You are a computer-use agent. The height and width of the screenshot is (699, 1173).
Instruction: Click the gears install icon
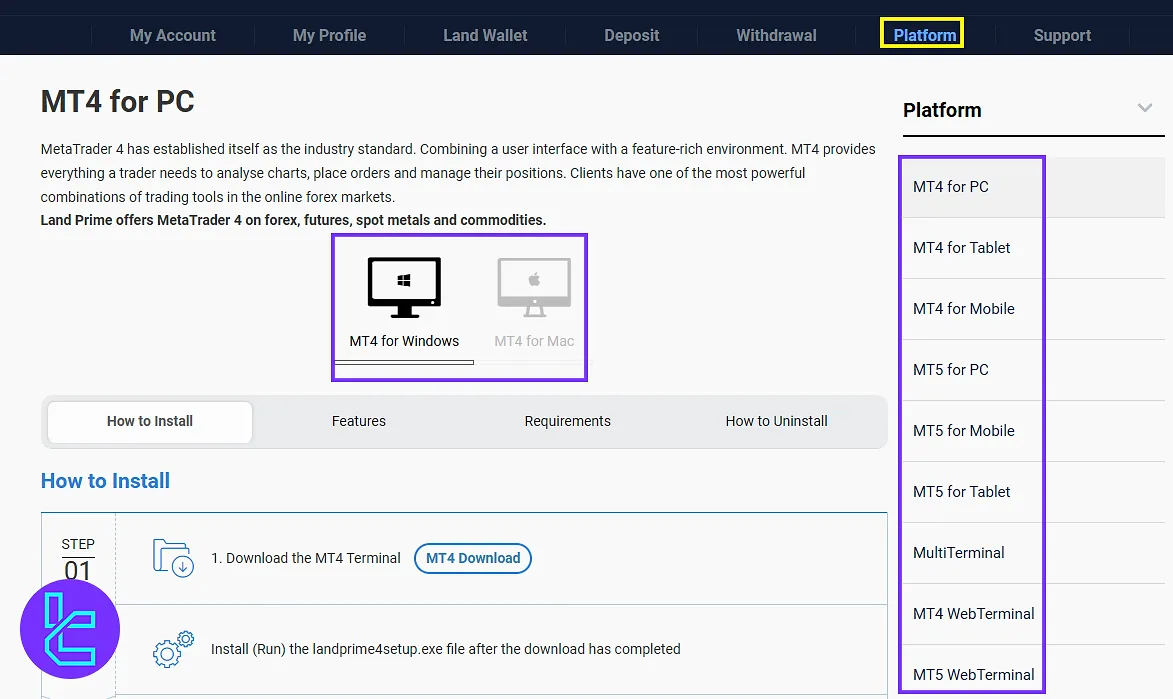173,649
